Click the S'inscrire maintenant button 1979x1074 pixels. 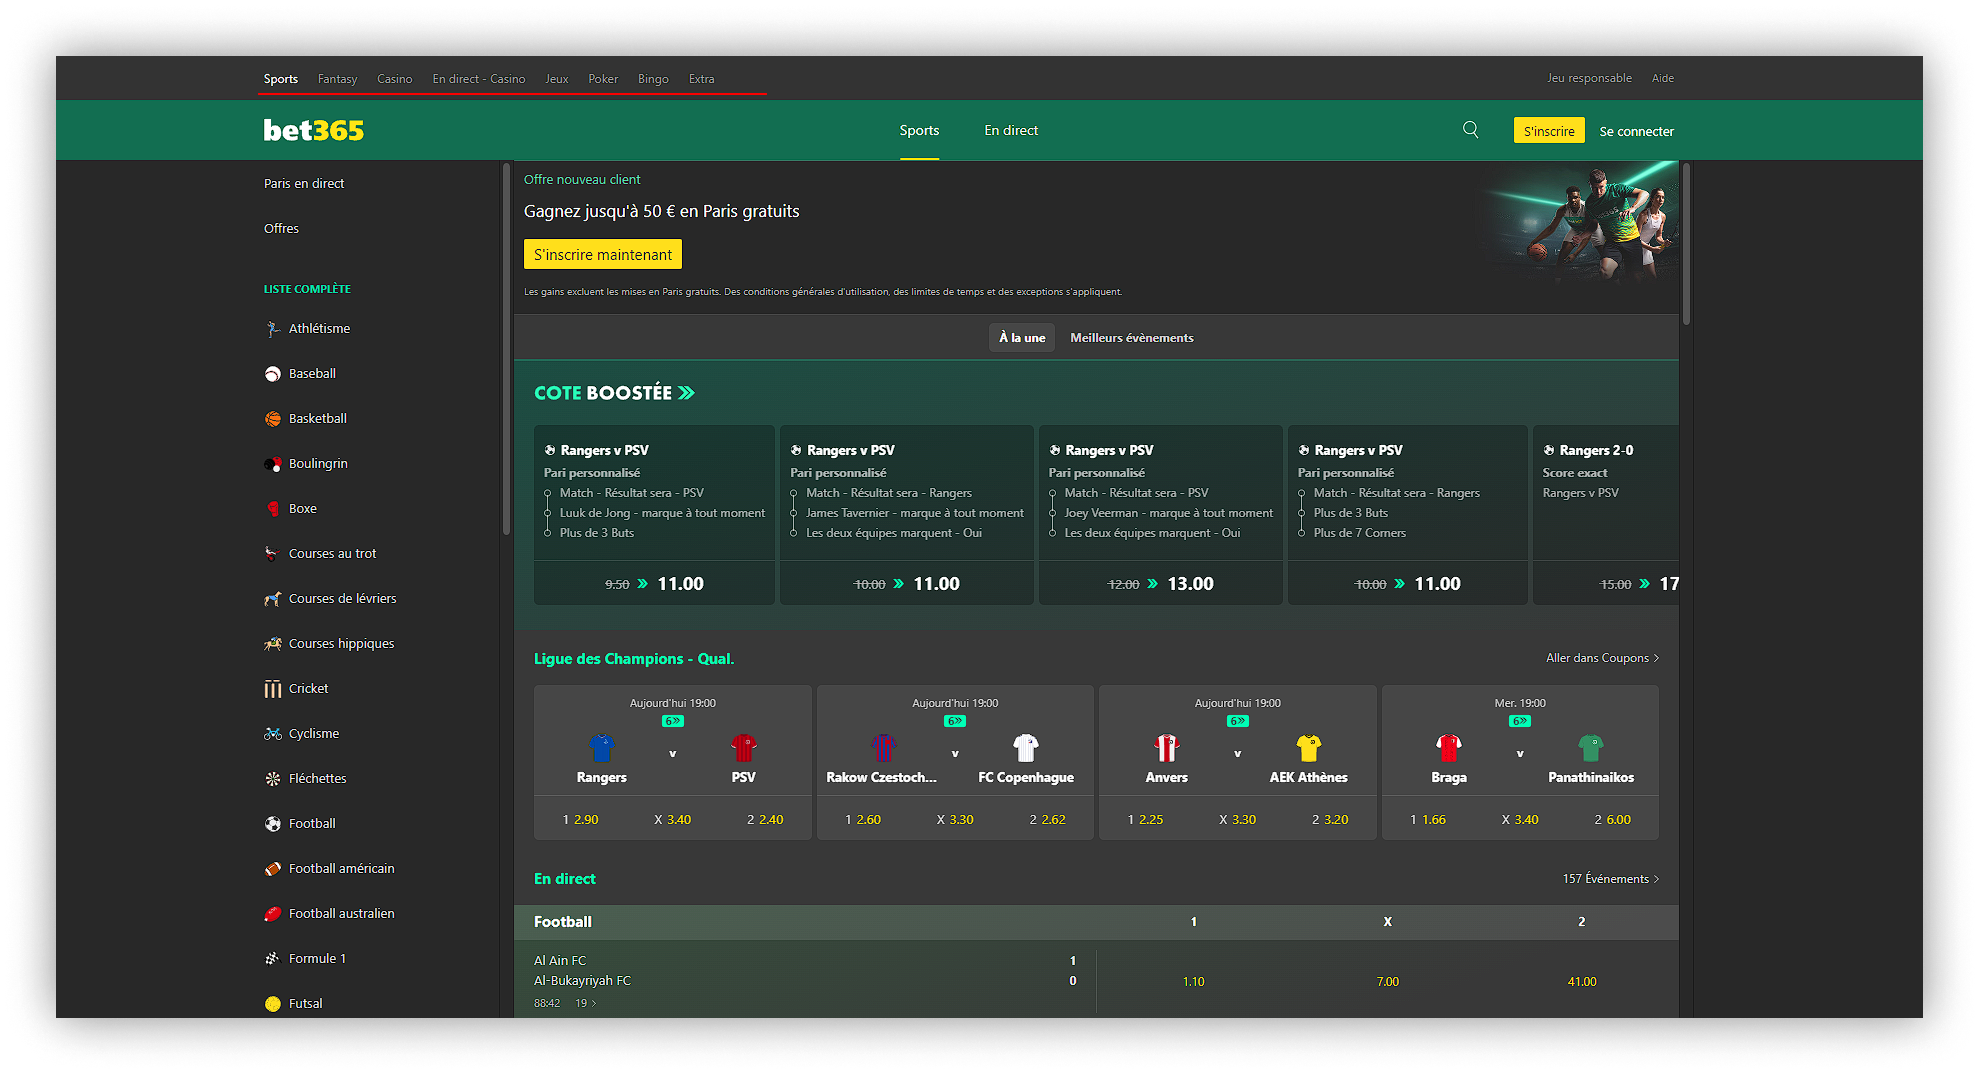coord(602,254)
